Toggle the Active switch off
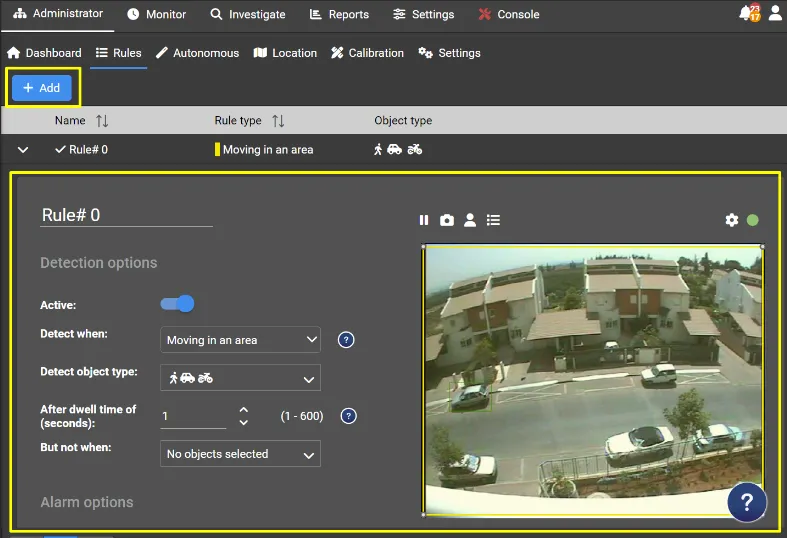 coord(177,304)
